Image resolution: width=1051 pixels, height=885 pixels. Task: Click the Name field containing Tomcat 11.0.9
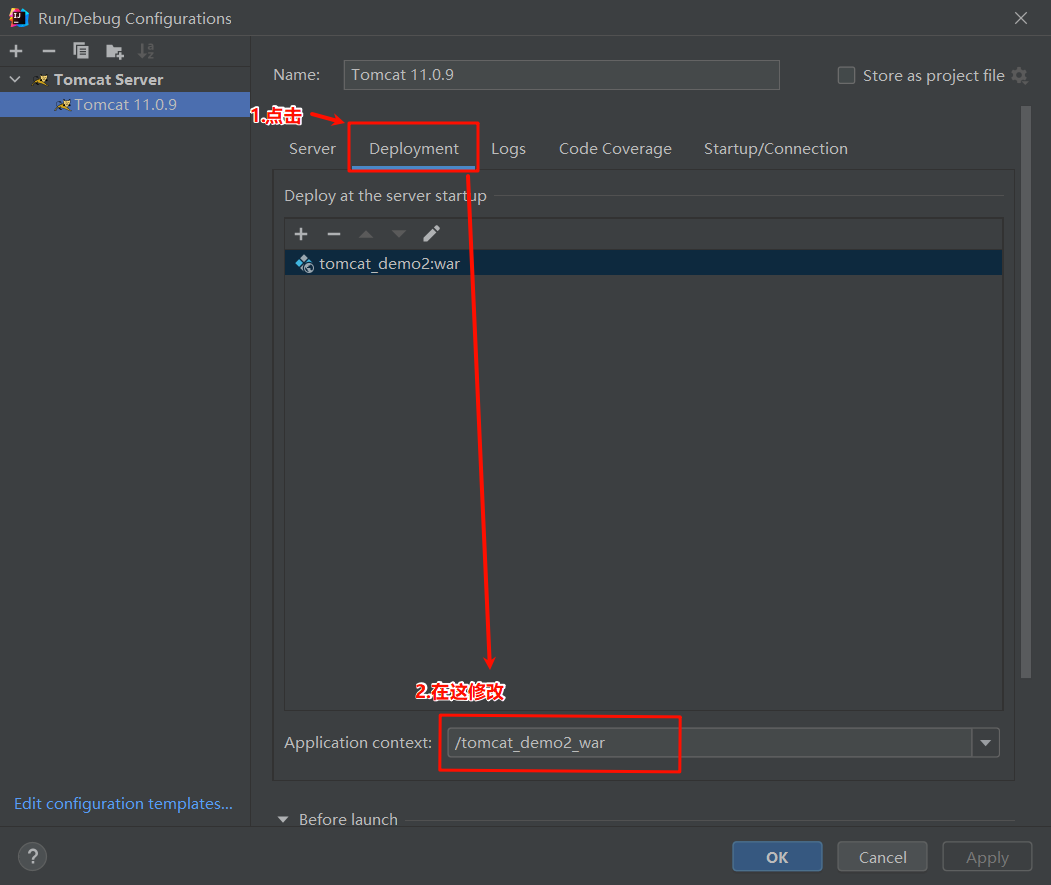pyautogui.click(x=561, y=74)
